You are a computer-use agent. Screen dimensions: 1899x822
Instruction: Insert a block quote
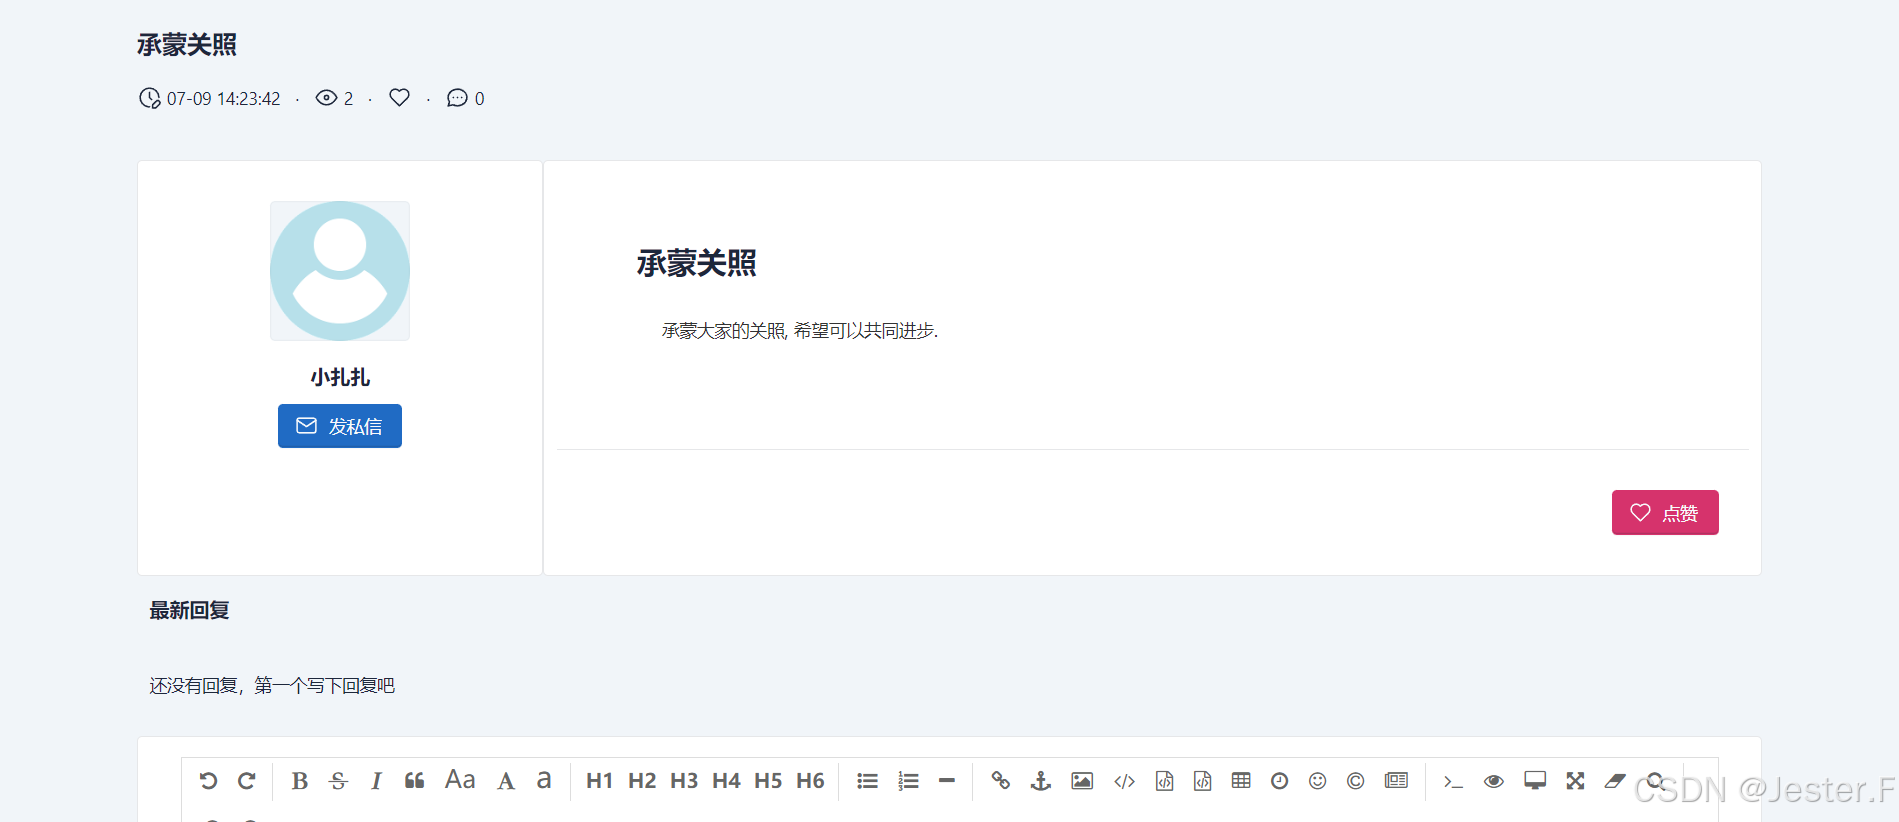(x=415, y=781)
